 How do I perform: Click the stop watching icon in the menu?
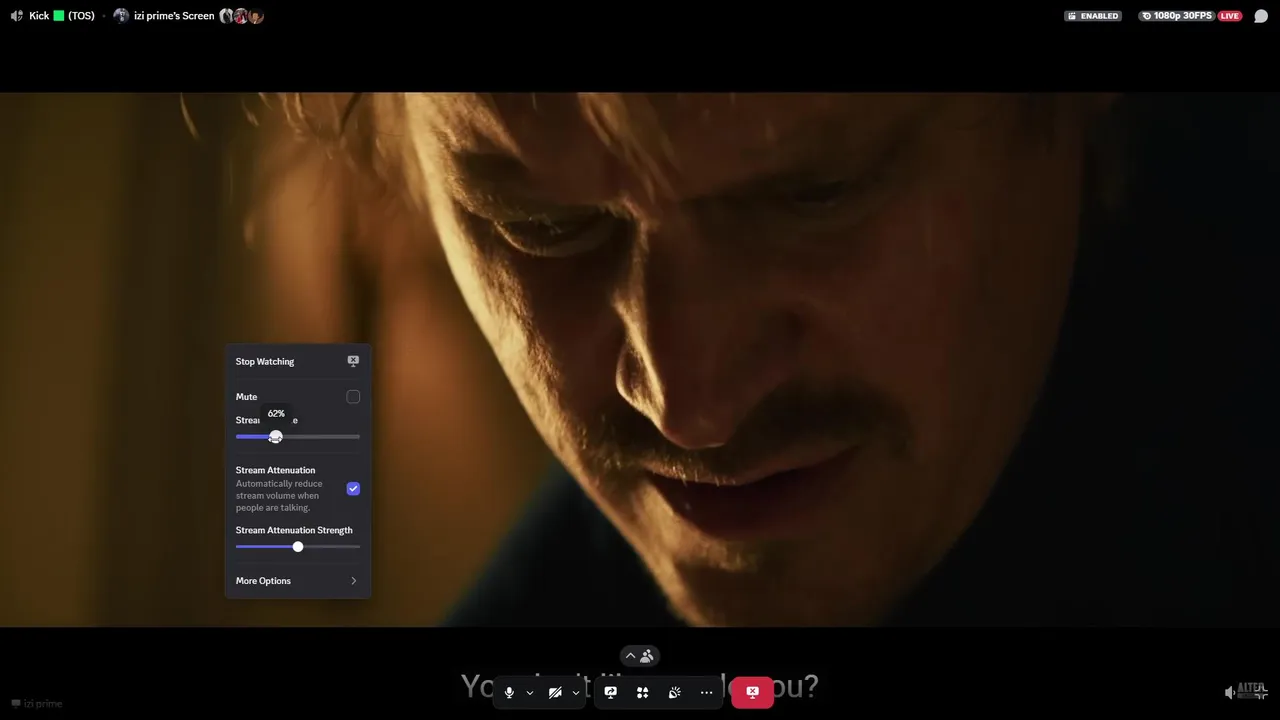click(x=353, y=361)
